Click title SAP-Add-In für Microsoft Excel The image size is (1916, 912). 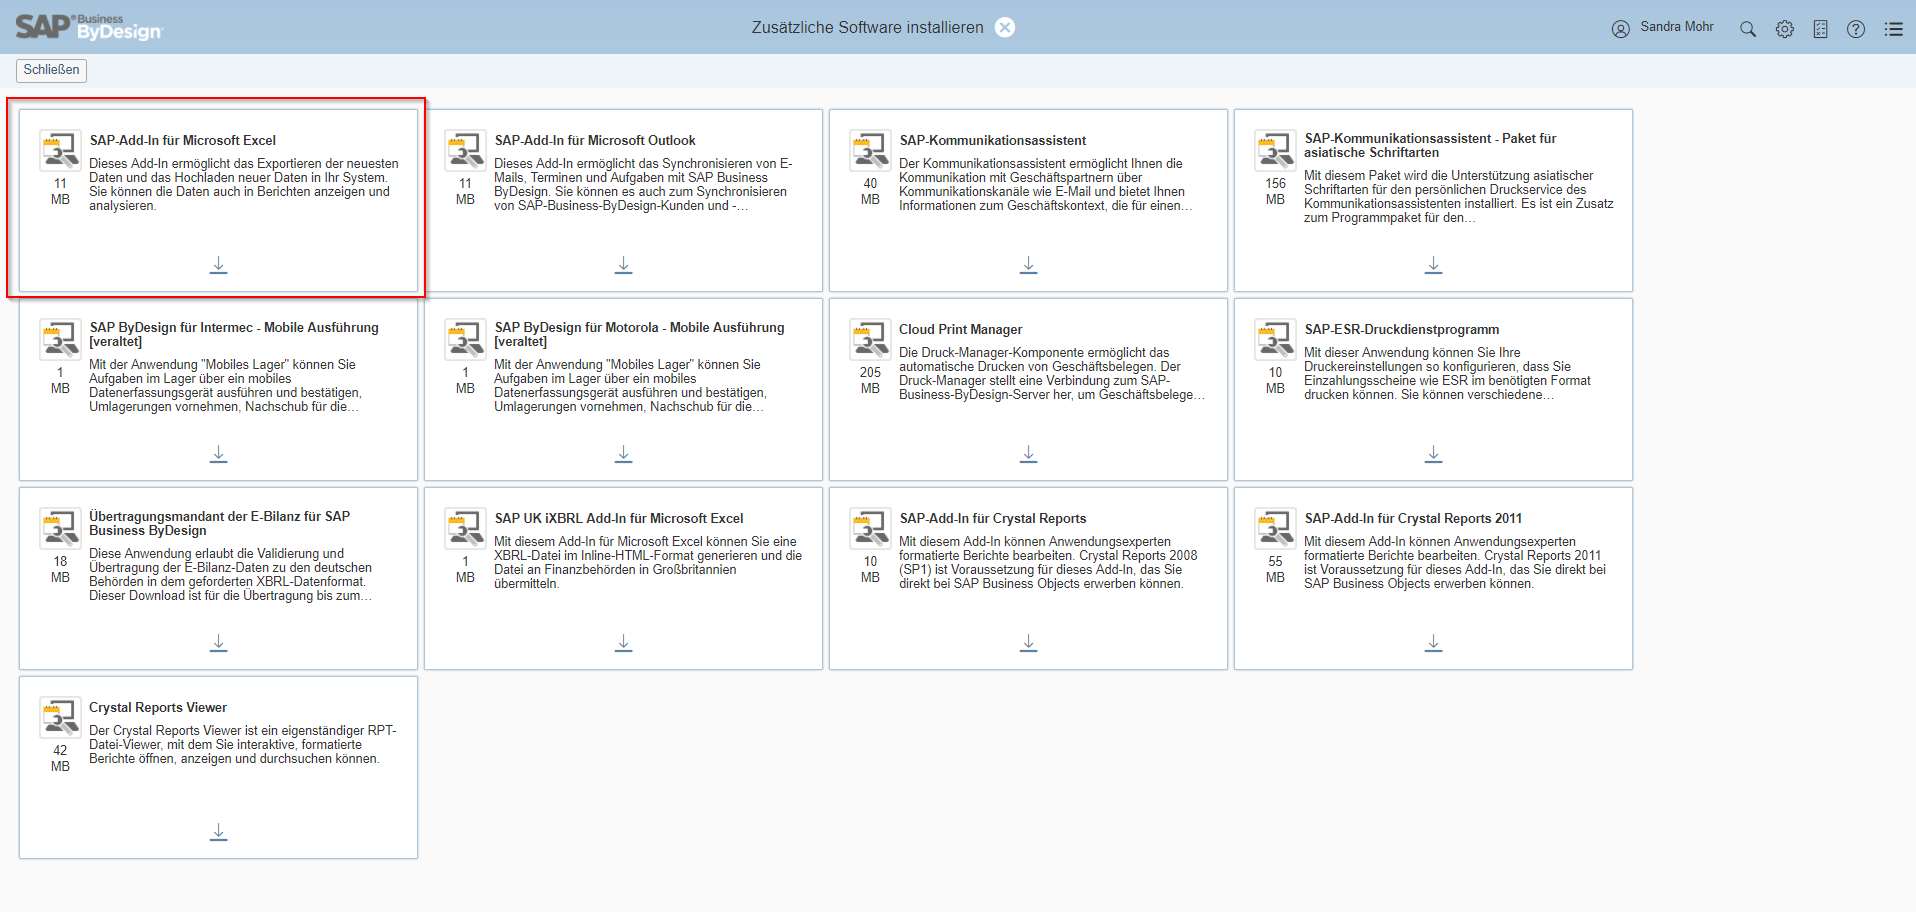[183, 140]
